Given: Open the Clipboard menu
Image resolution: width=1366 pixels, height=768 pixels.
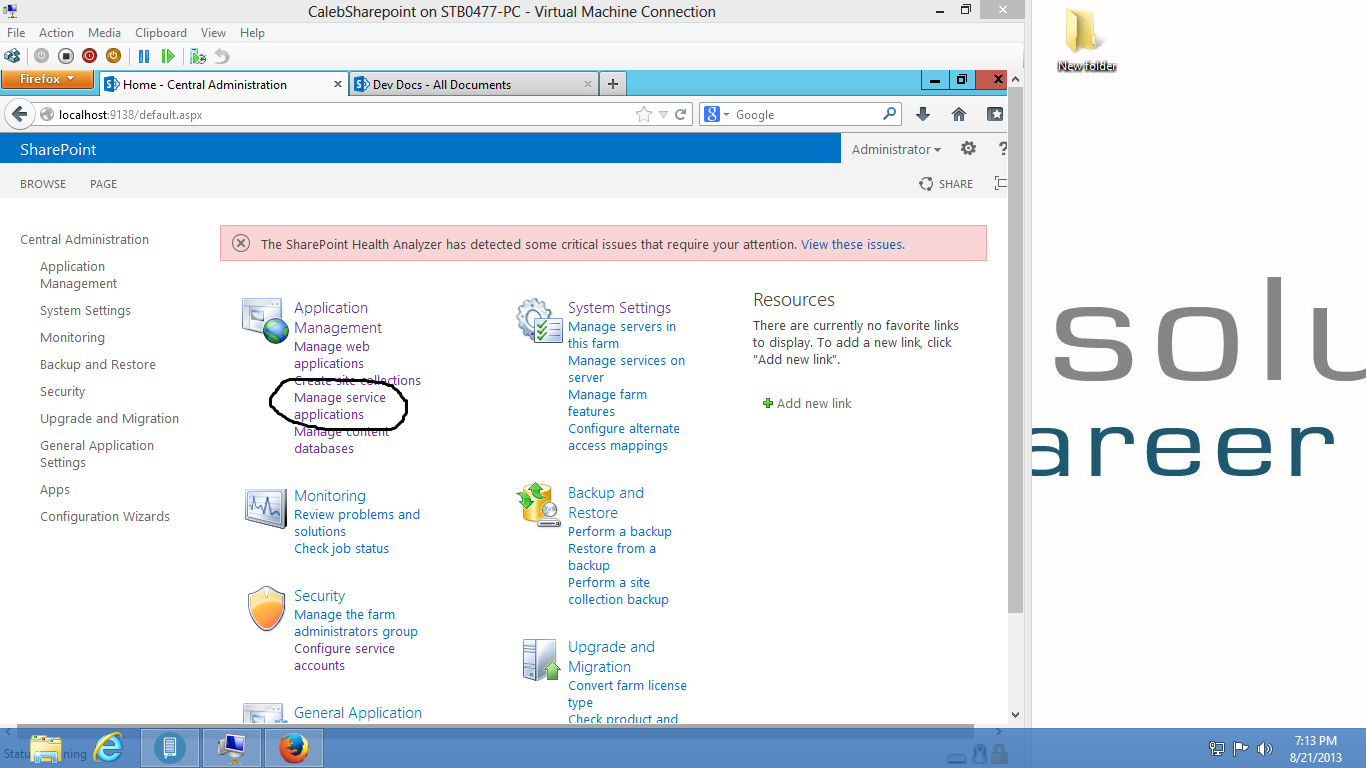Looking at the screenshot, I should coord(161,33).
